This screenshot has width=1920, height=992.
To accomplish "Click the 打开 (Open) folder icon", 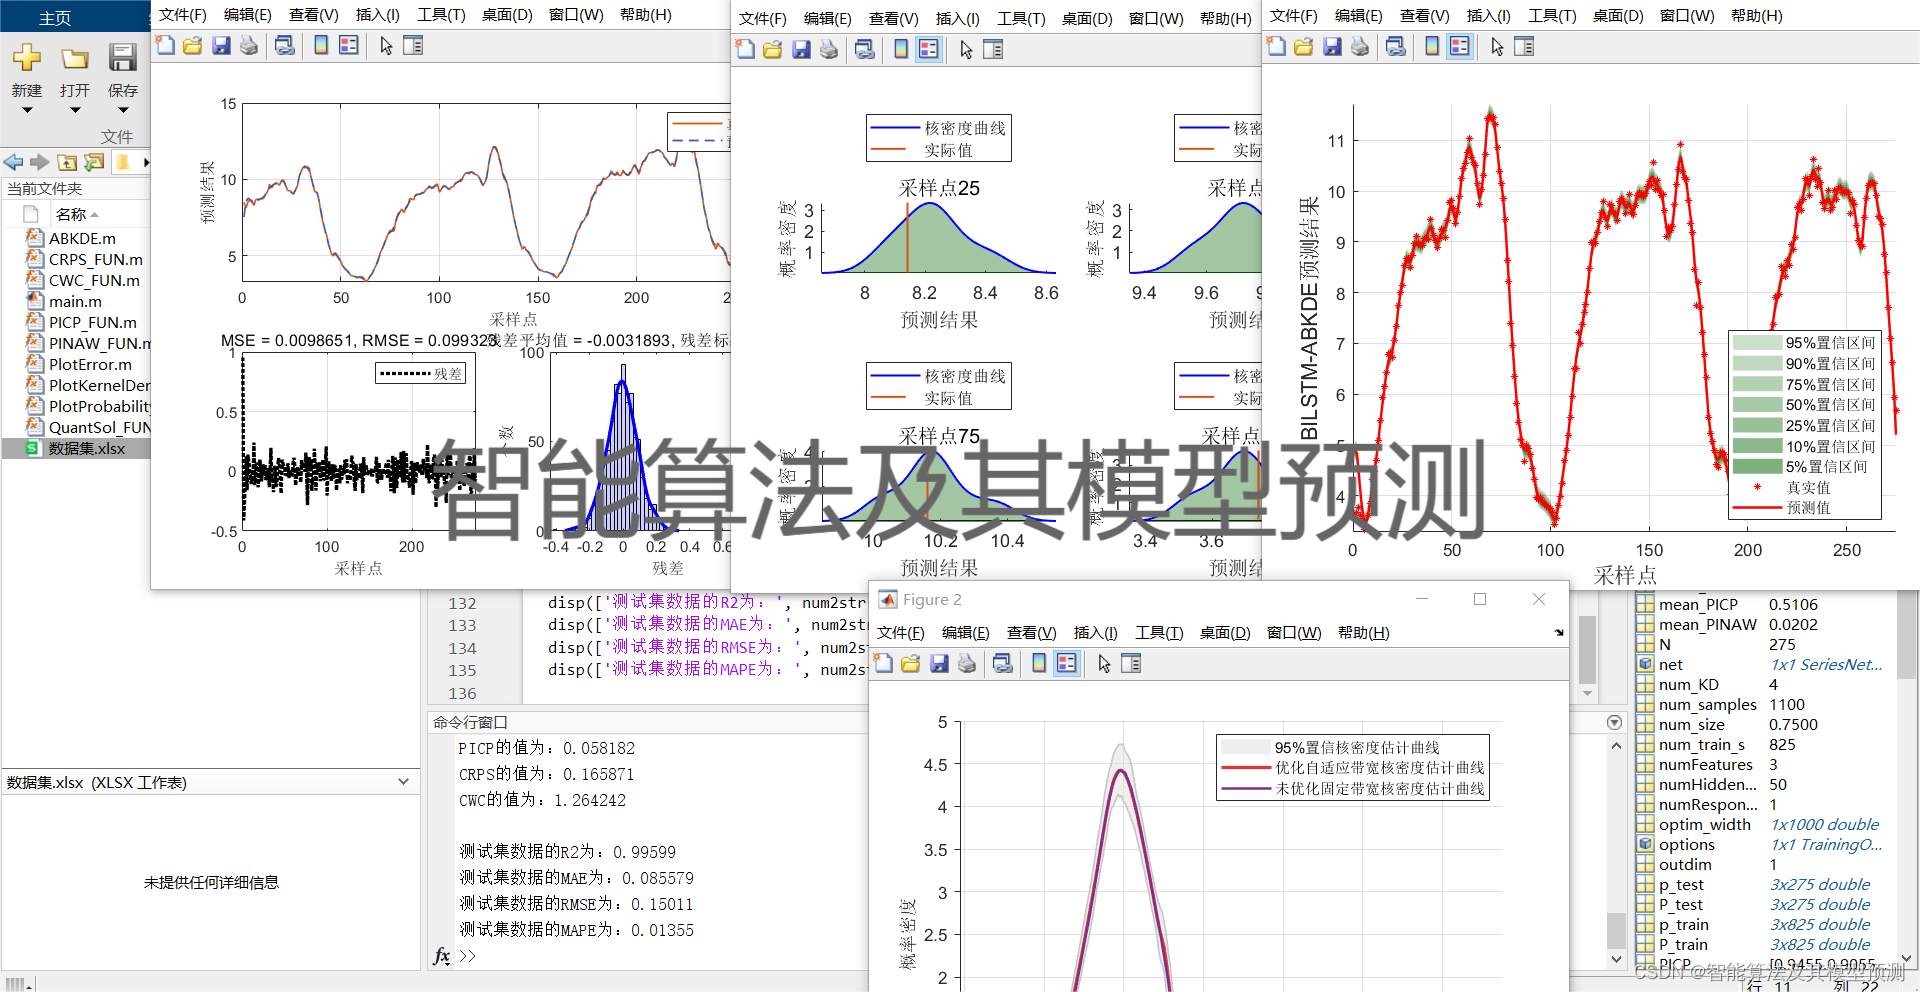I will tap(75, 58).
